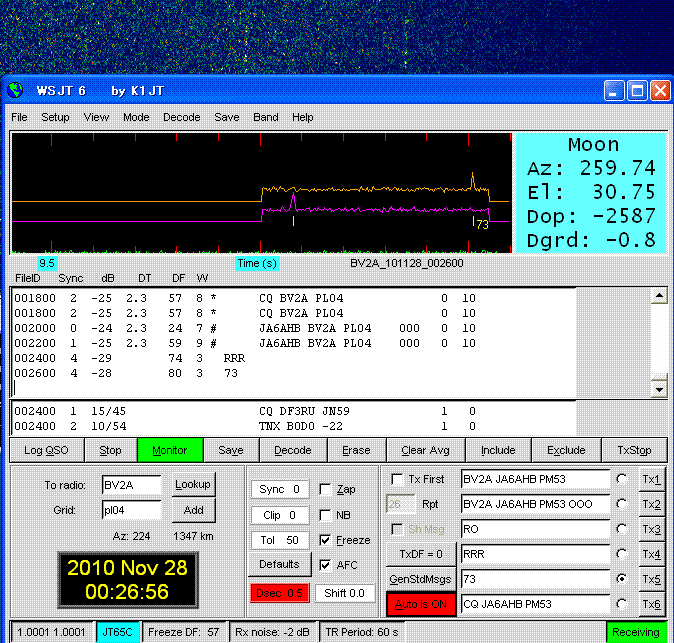Disable the AFC checkbox
The height and width of the screenshot is (643, 674).
pyautogui.click(x=326, y=565)
